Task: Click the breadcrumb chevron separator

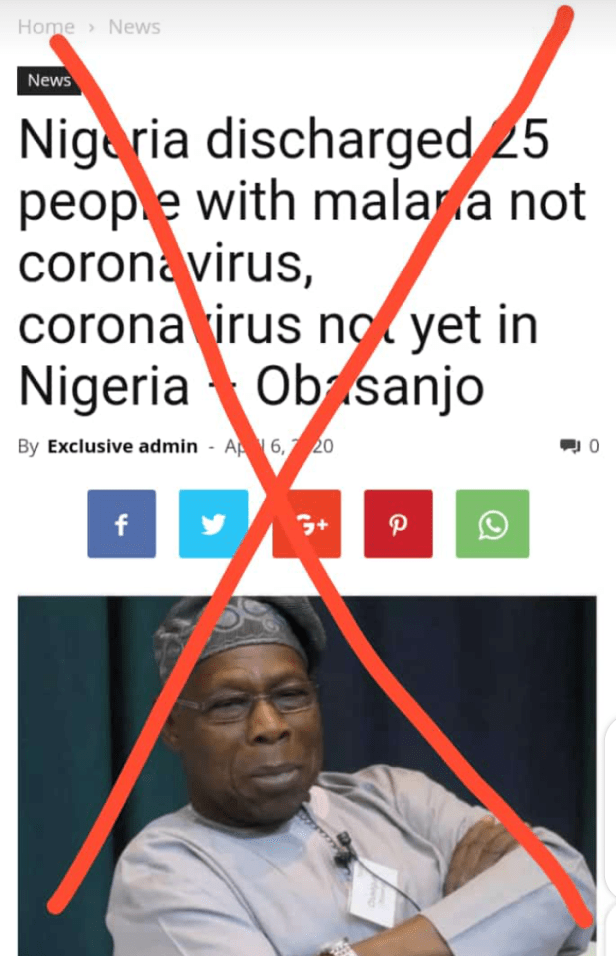Action: click(91, 27)
